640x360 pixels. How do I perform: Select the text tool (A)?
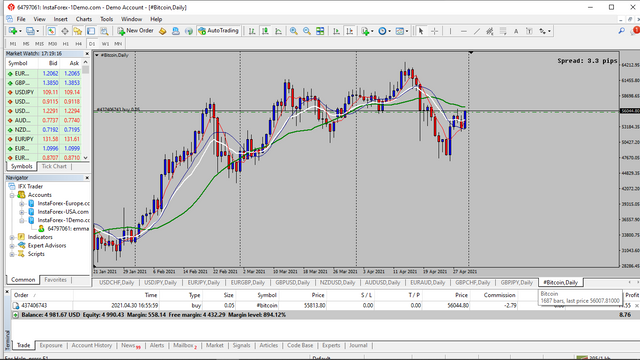tap(516, 31)
